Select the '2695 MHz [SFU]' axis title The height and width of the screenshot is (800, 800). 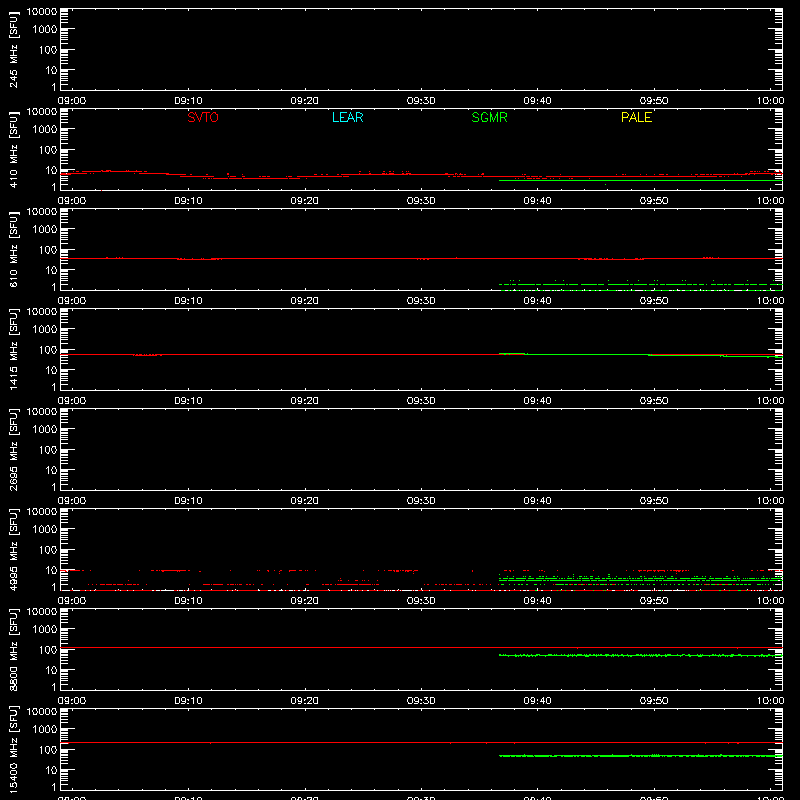point(14,449)
